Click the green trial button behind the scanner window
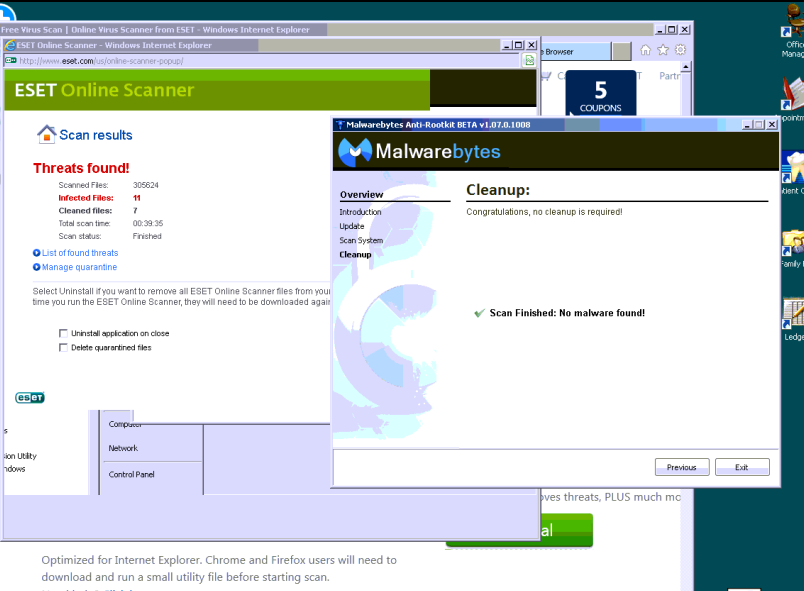The width and height of the screenshot is (804, 591). pos(567,530)
